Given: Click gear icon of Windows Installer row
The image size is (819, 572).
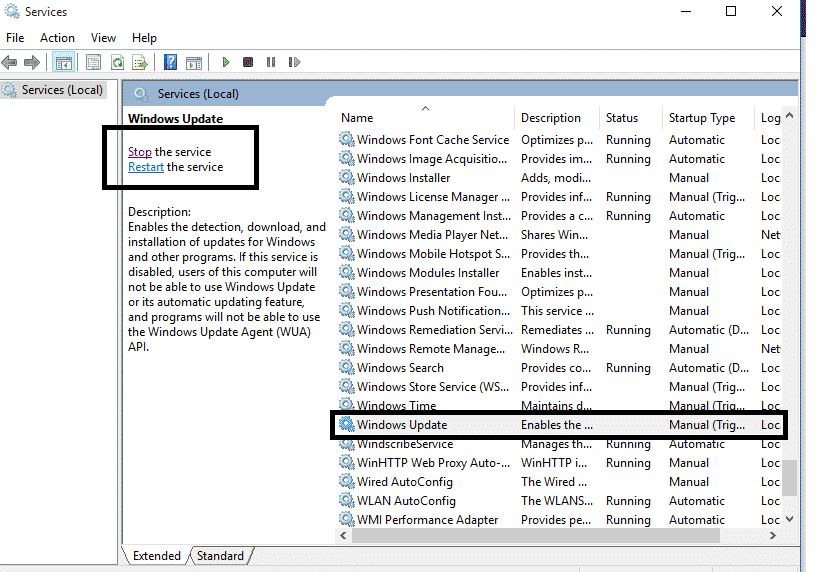Looking at the screenshot, I should [346, 178].
